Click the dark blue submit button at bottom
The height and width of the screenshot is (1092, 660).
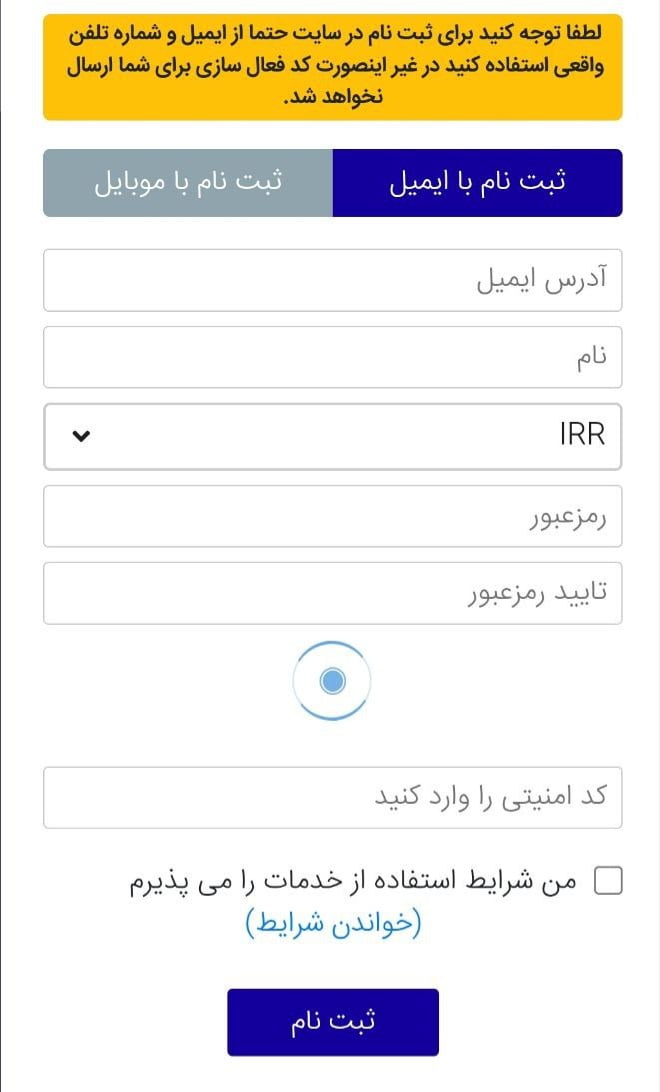click(332, 1021)
